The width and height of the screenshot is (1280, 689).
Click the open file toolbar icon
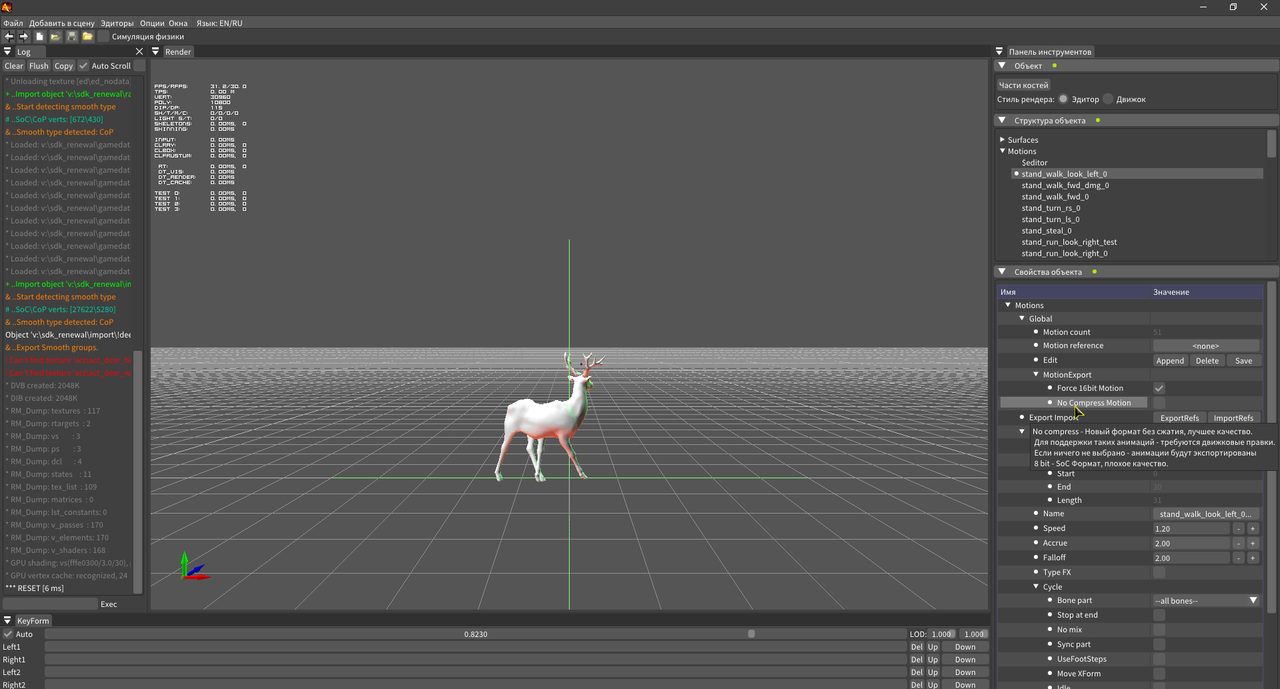(56, 37)
